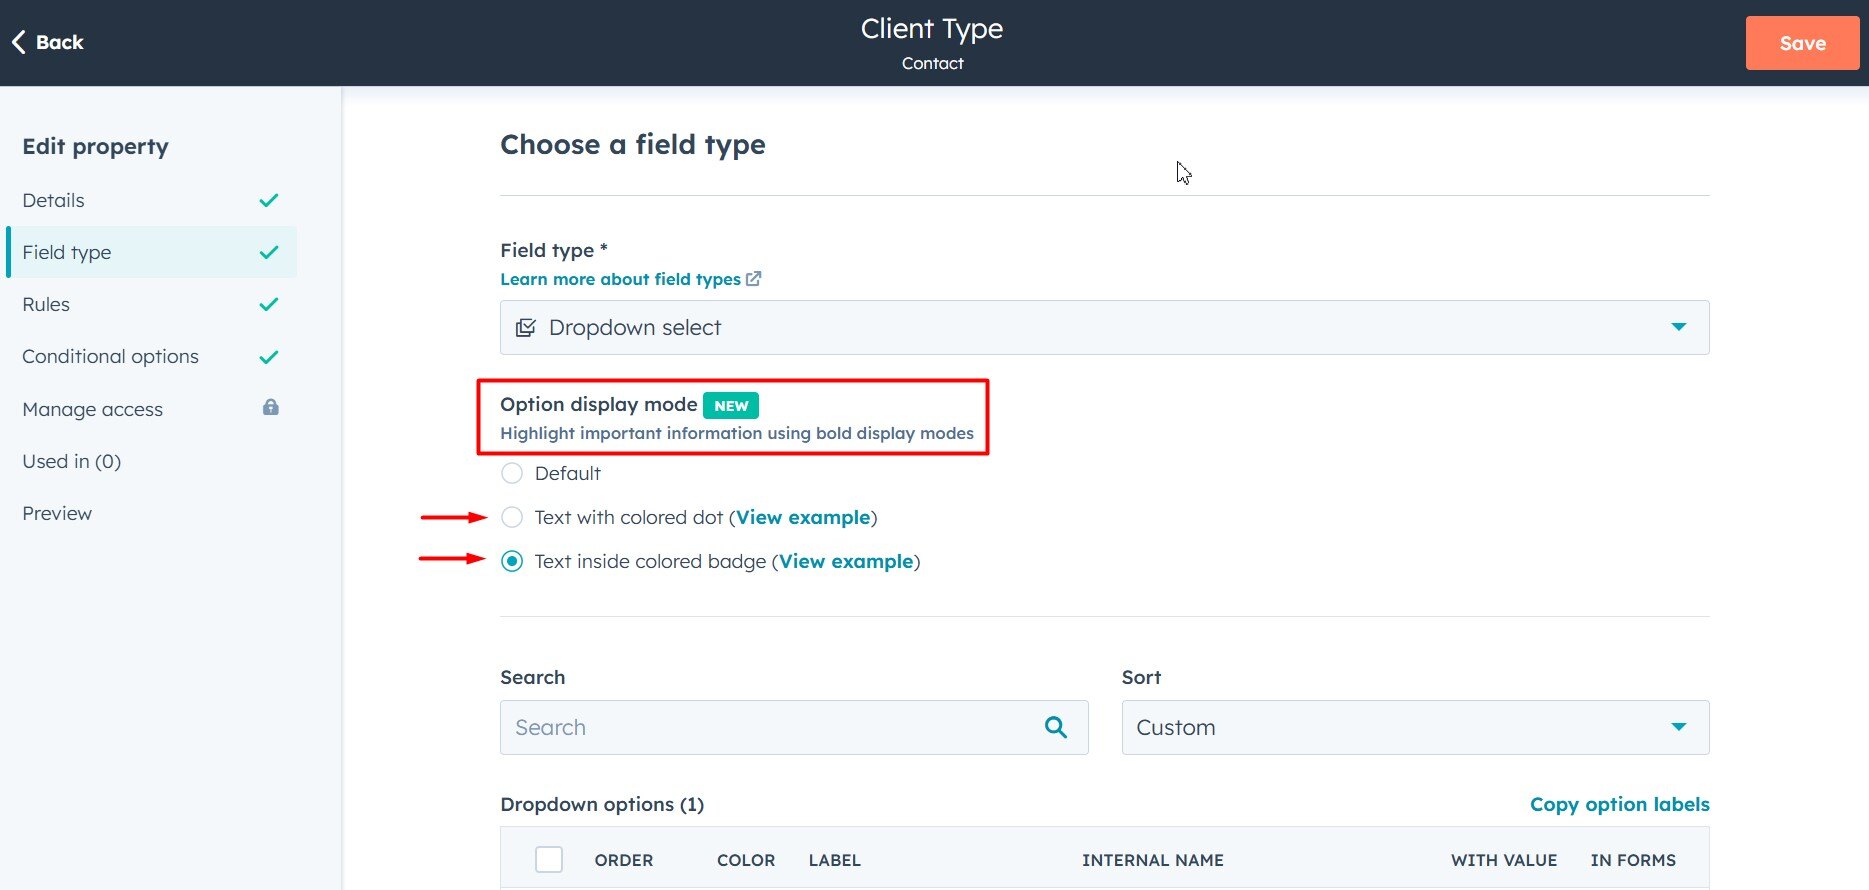Go to the Rules section
Image resolution: width=1869 pixels, height=890 pixels.
pos(151,304)
